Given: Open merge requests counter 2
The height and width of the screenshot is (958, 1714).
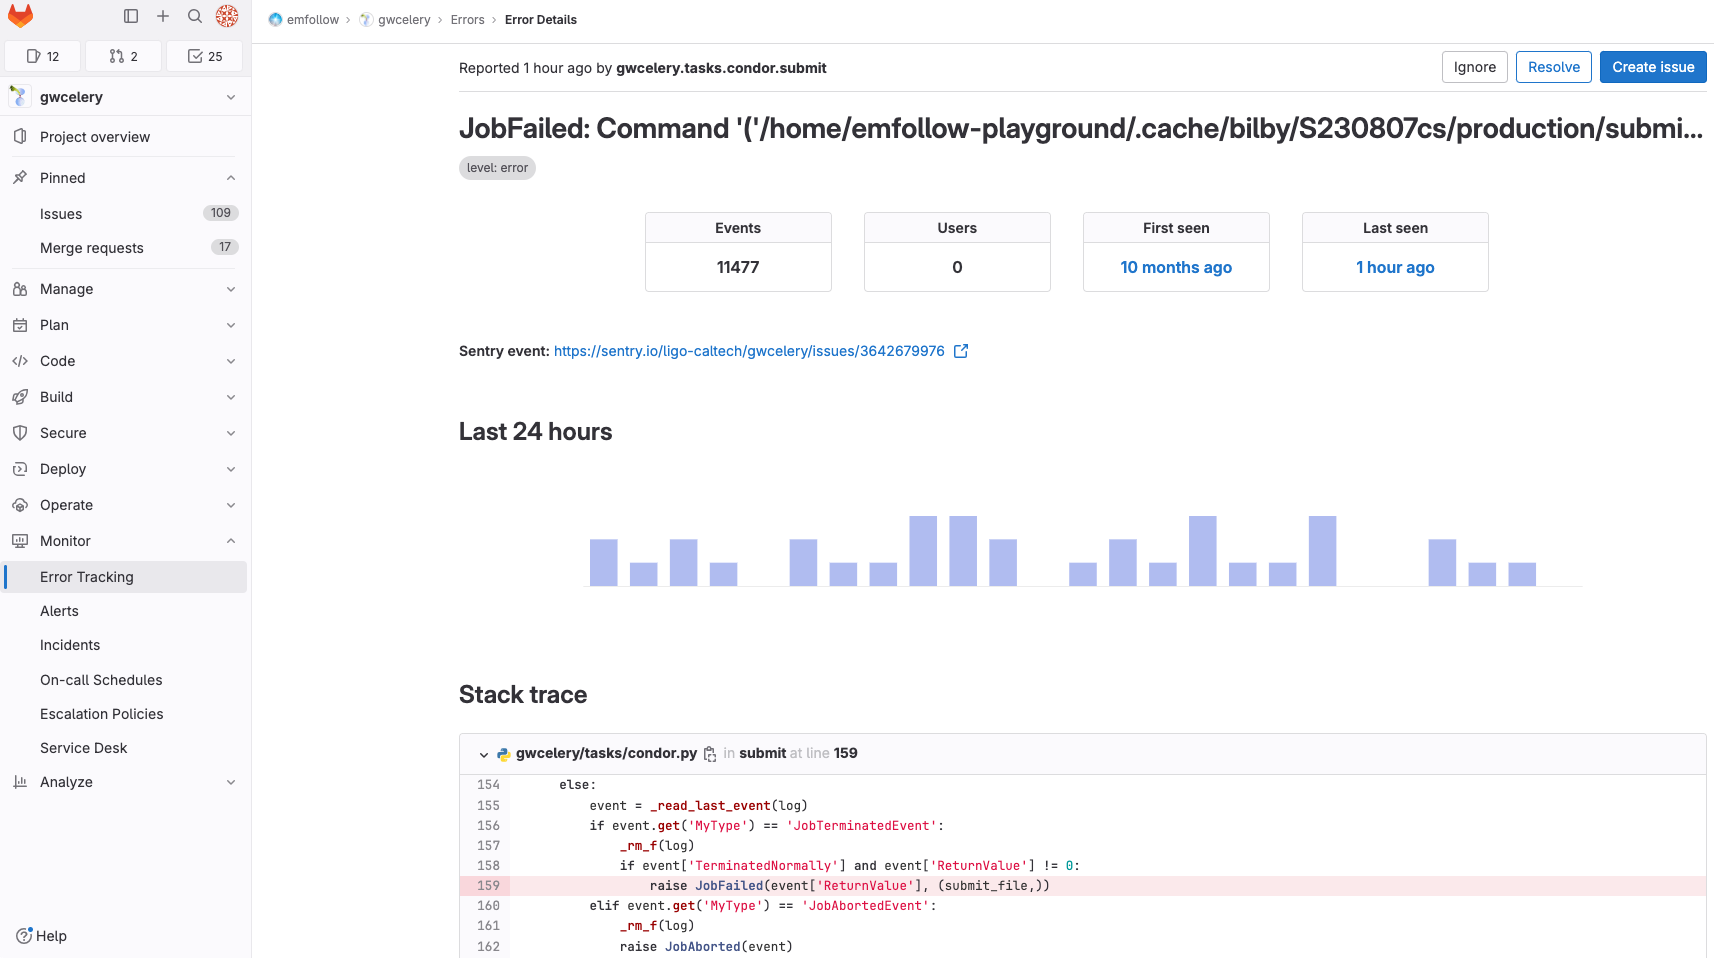Looking at the screenshot, I should click(x=124, y=56).
